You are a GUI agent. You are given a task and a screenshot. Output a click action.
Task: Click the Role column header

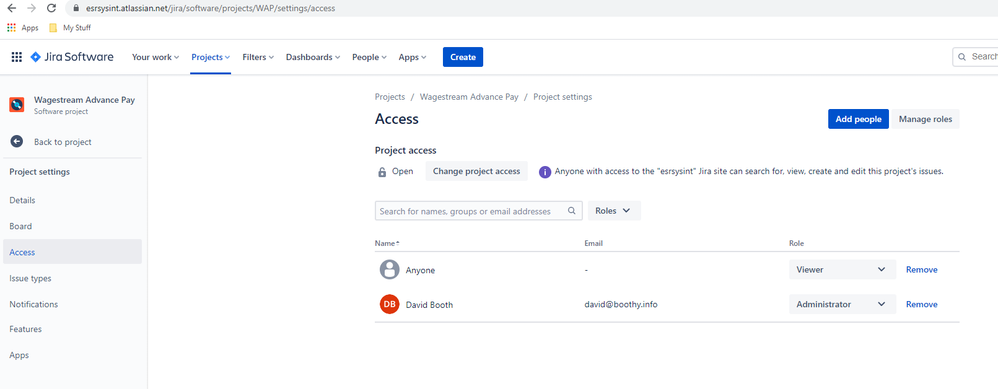[796, 243]
